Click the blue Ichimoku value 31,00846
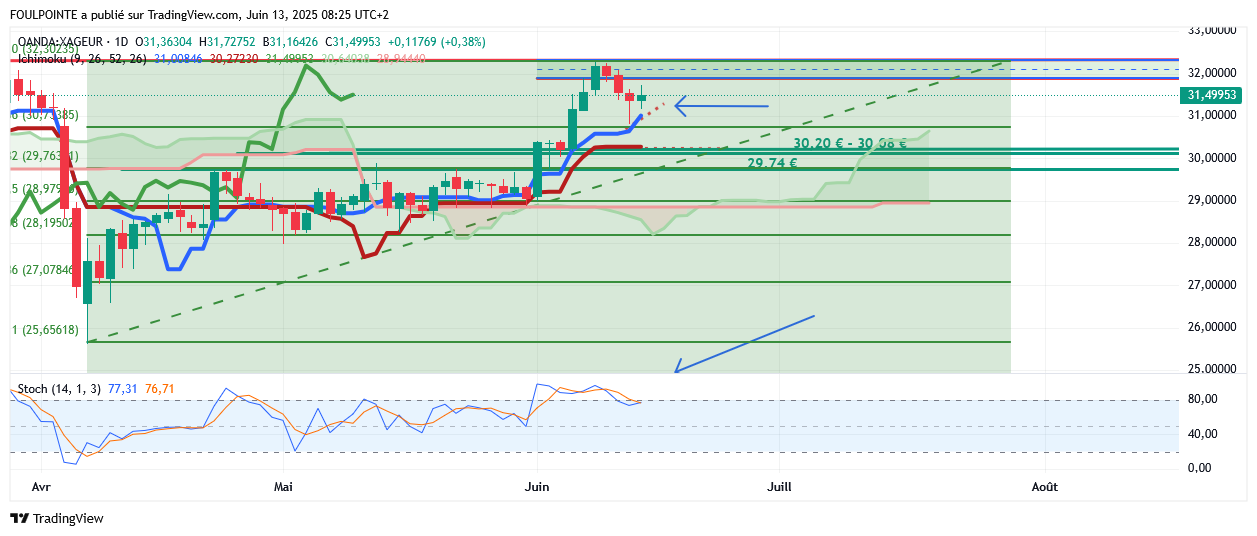 [x=178, y=59]
